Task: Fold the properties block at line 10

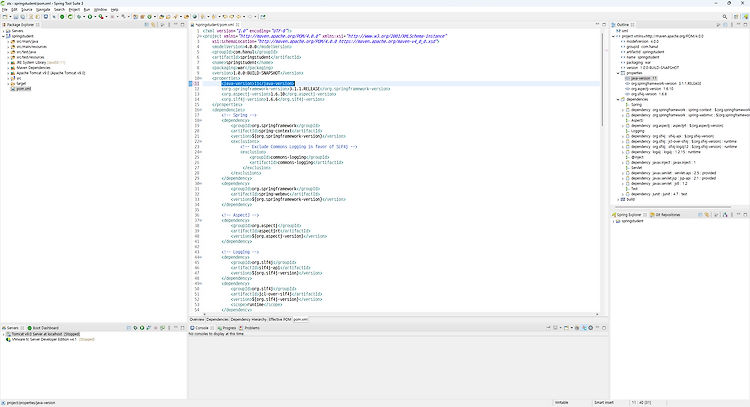Action: click(200, 78)
